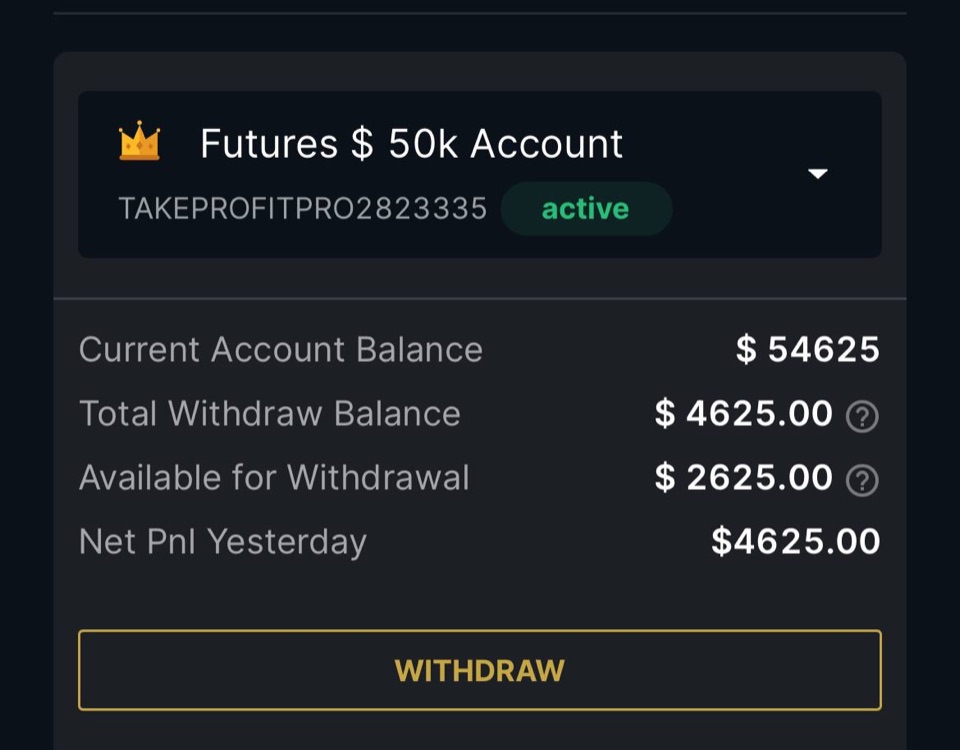Open help icon for Total Withdraw Balance
The height and width of the screenshot is (750, 960).
pos(862,416)
